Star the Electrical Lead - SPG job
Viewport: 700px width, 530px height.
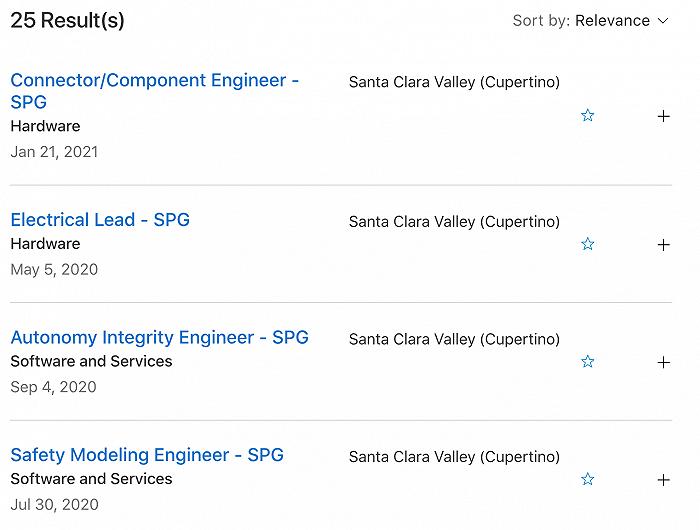(588, 244)
